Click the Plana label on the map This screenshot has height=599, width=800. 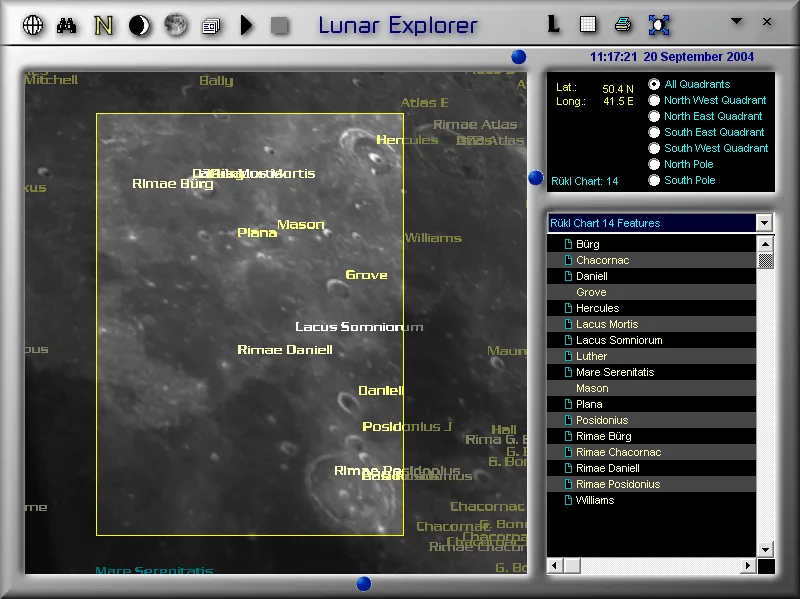257,233
